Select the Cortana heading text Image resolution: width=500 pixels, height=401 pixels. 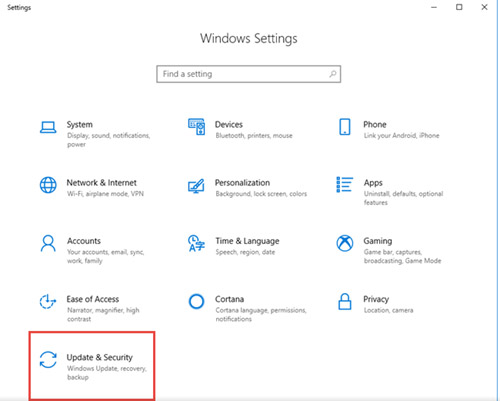coord(229,299)
